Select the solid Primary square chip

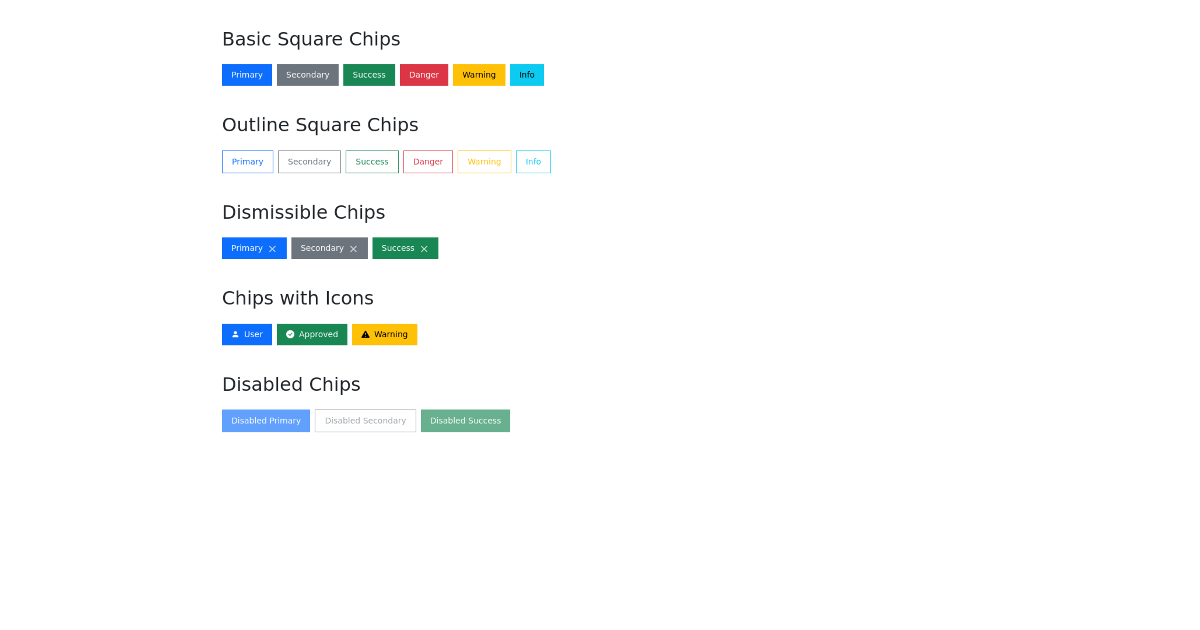pyautogui.click(x=247, y=75)
